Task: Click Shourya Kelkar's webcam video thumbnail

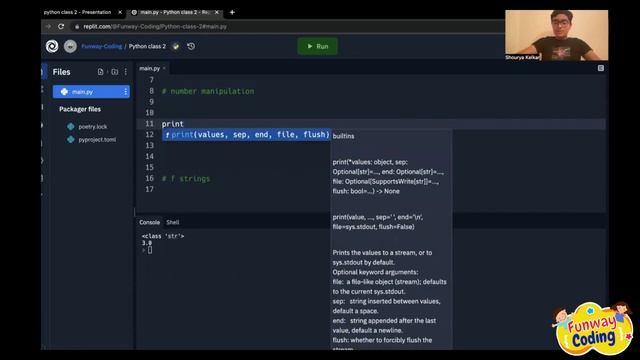Action: (x=556, y=35)
